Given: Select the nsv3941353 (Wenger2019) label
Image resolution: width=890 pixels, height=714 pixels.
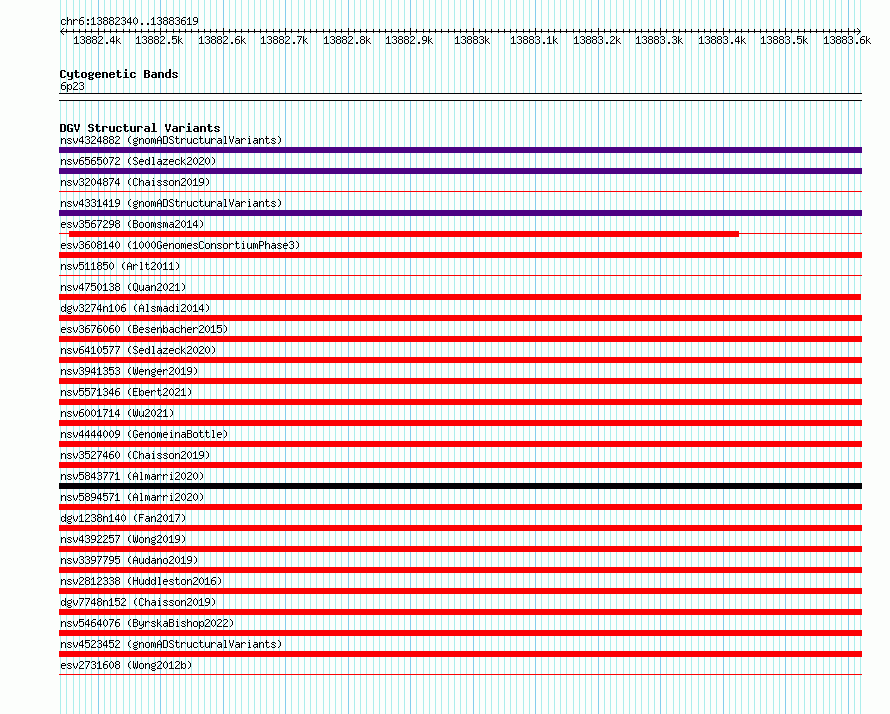Looking at the screenshot, I should click(129, 371).
